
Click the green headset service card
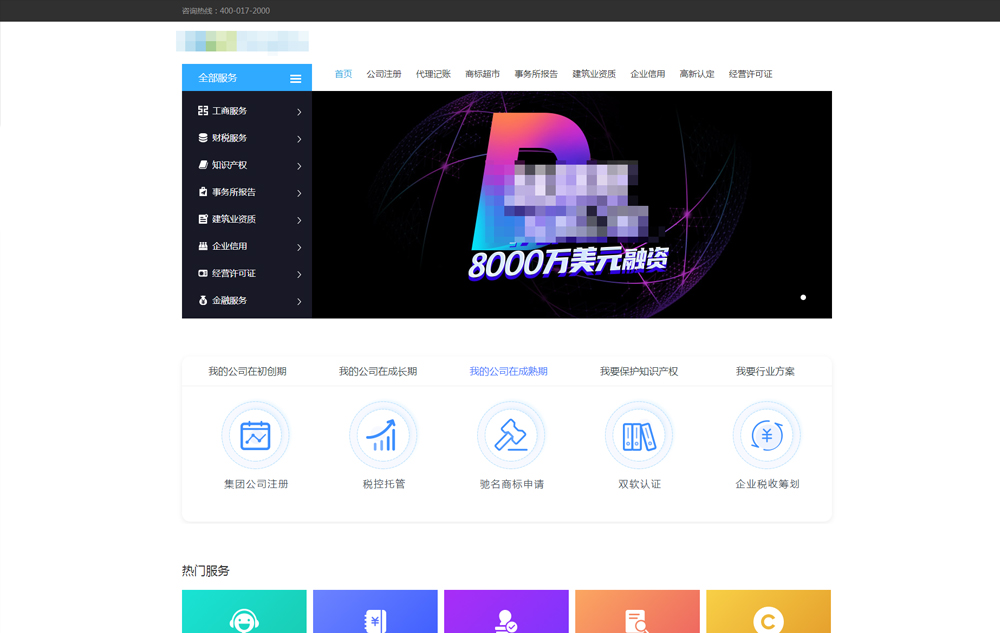[x=244, y=612]
